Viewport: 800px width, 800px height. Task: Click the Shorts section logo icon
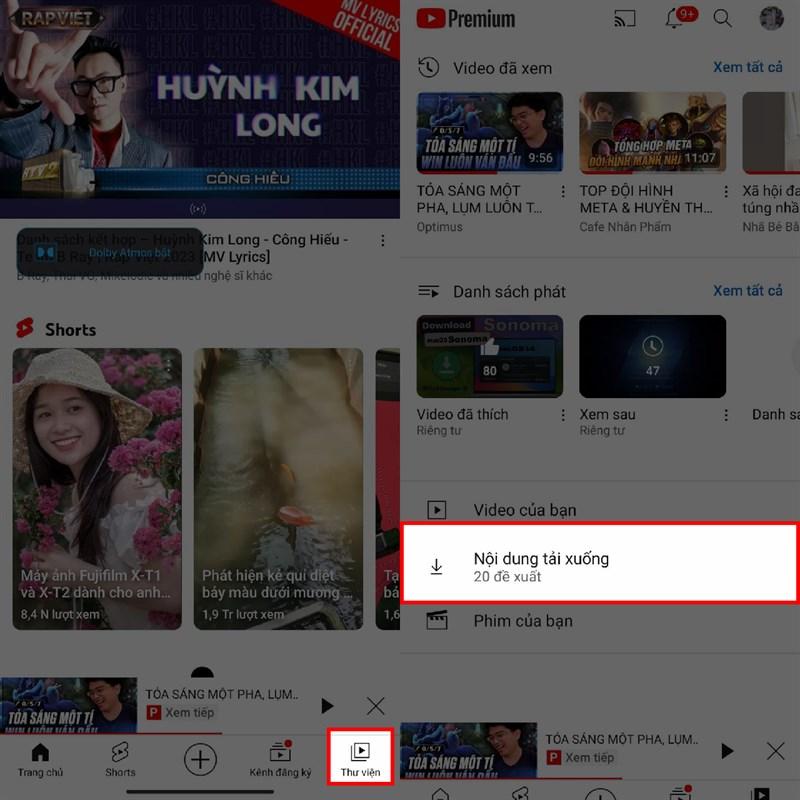click(x=25, y=328)
